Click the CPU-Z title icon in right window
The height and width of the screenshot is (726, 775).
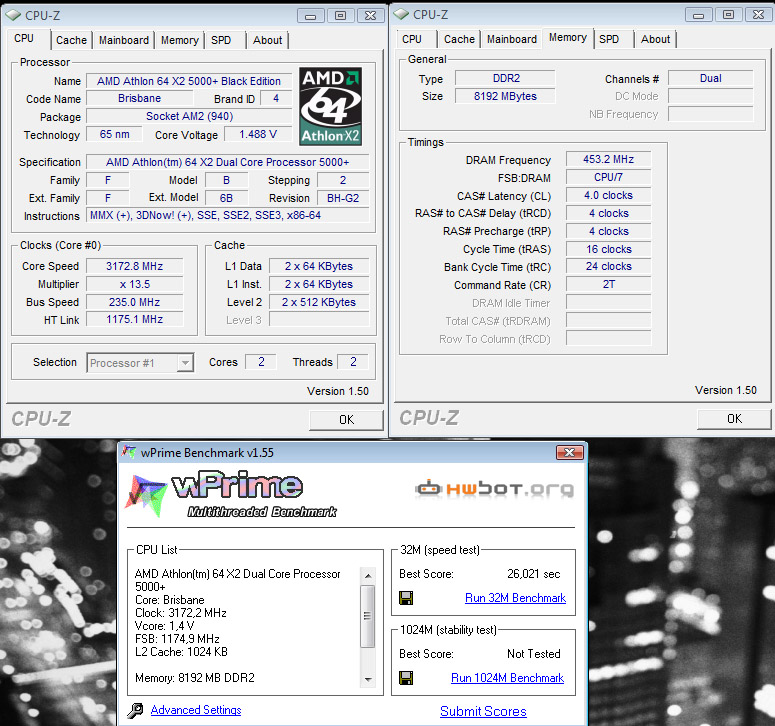pyautogui.click(x=401, y=14)
